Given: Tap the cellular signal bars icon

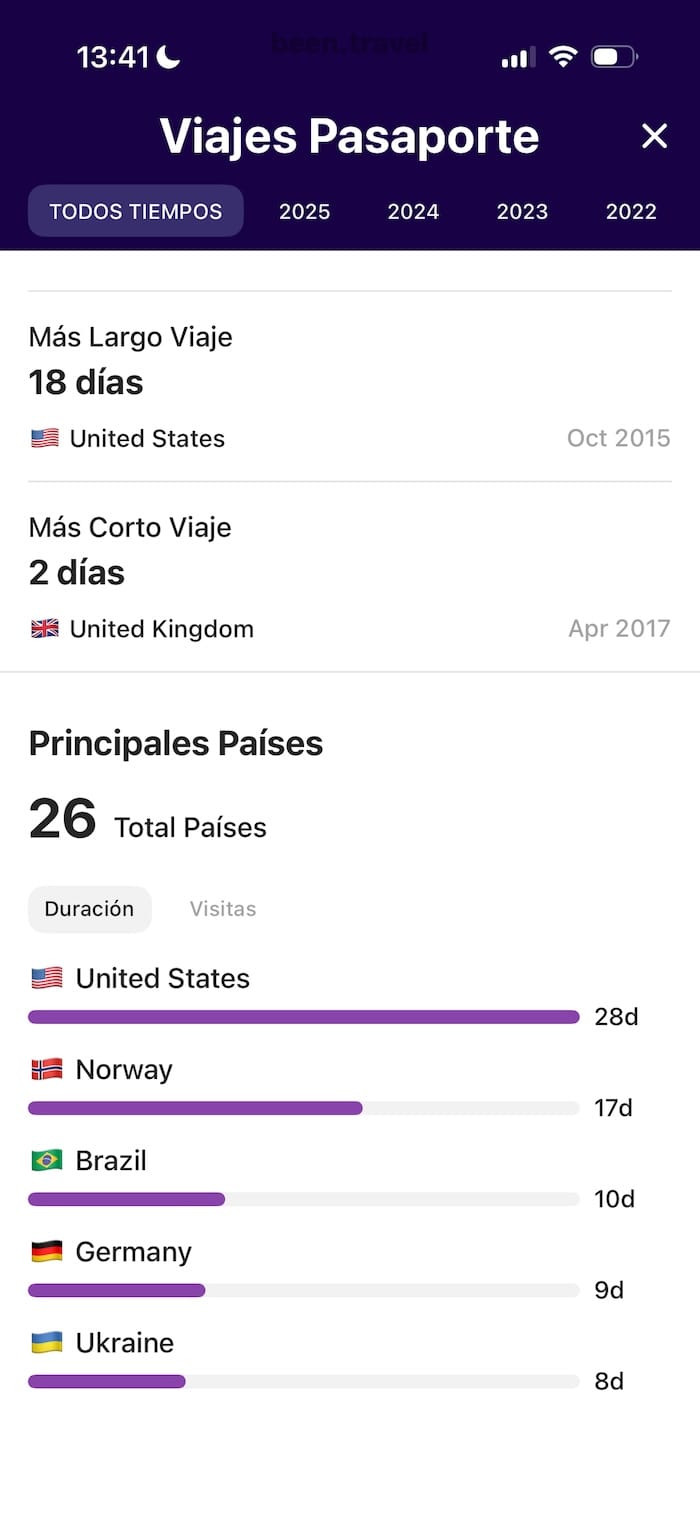Looking at the screenshot, I should [516, 57].
